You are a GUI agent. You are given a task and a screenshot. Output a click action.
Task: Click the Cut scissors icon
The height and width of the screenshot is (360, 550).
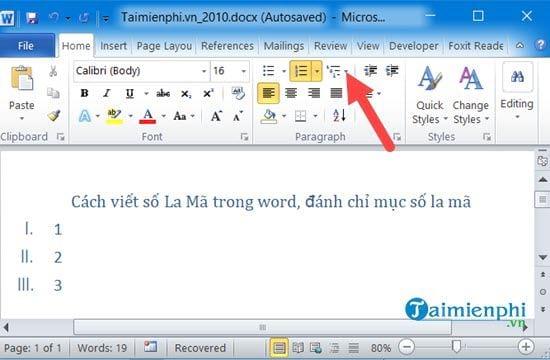pyautogui.click(x=53, y=71)
